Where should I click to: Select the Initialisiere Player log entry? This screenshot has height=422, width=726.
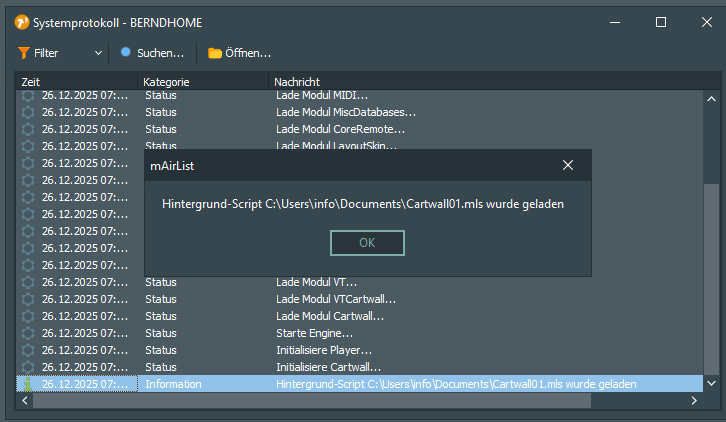tap(324, 350)
